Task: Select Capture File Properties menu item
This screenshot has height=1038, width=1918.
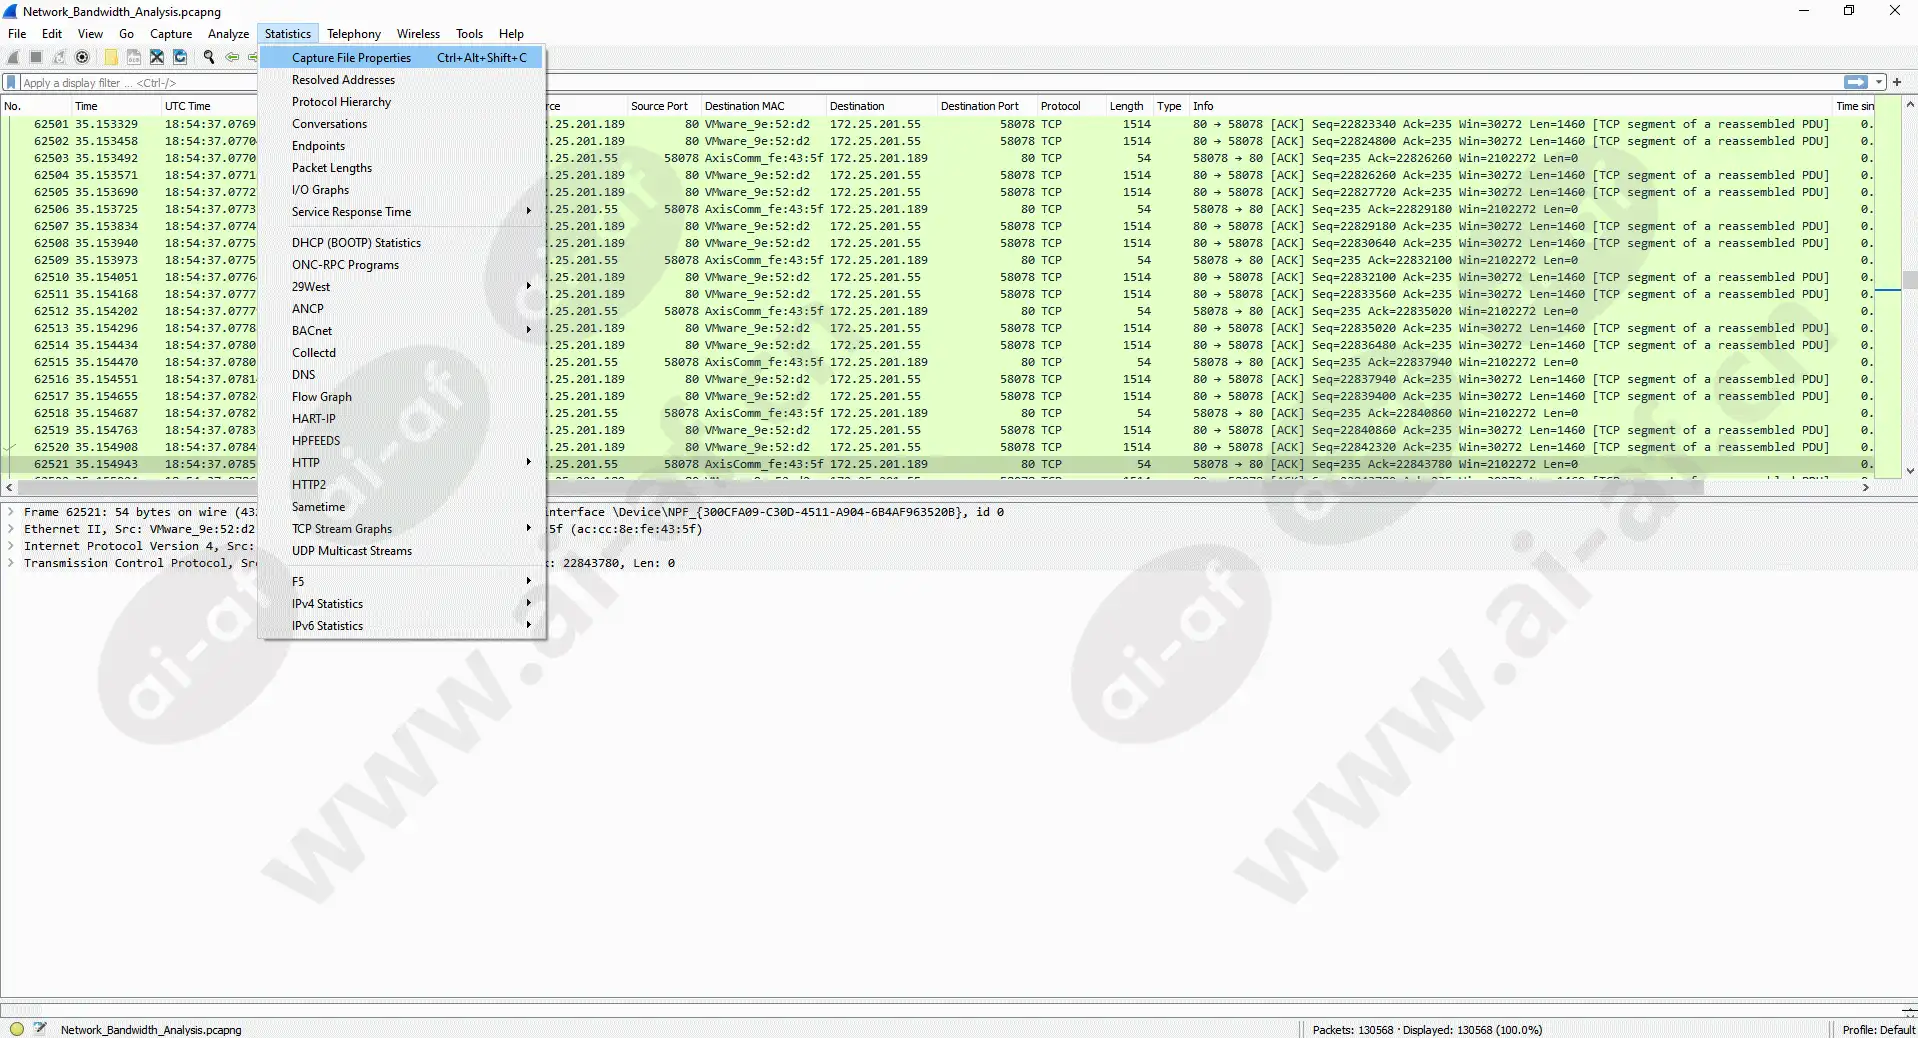Action: pyautogui.click(x=401, y=57)
